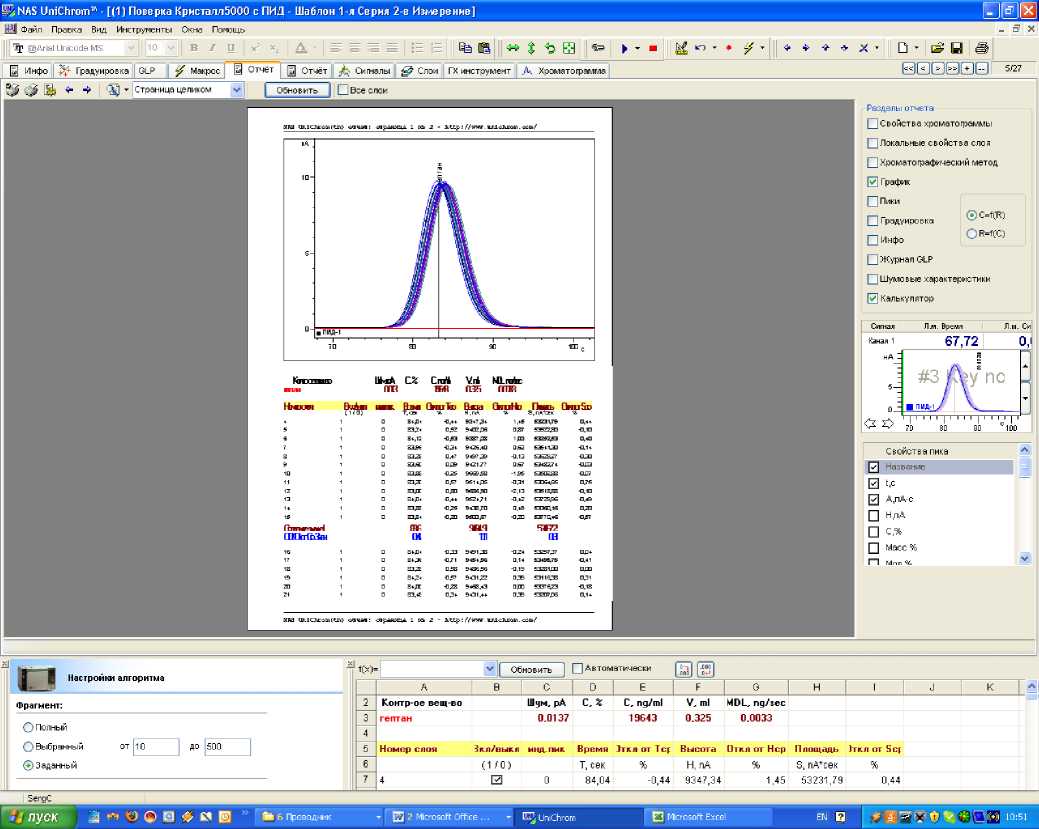Open the f(x)= formula dropdown
The image size is (1039, 829).
(490, 669)
